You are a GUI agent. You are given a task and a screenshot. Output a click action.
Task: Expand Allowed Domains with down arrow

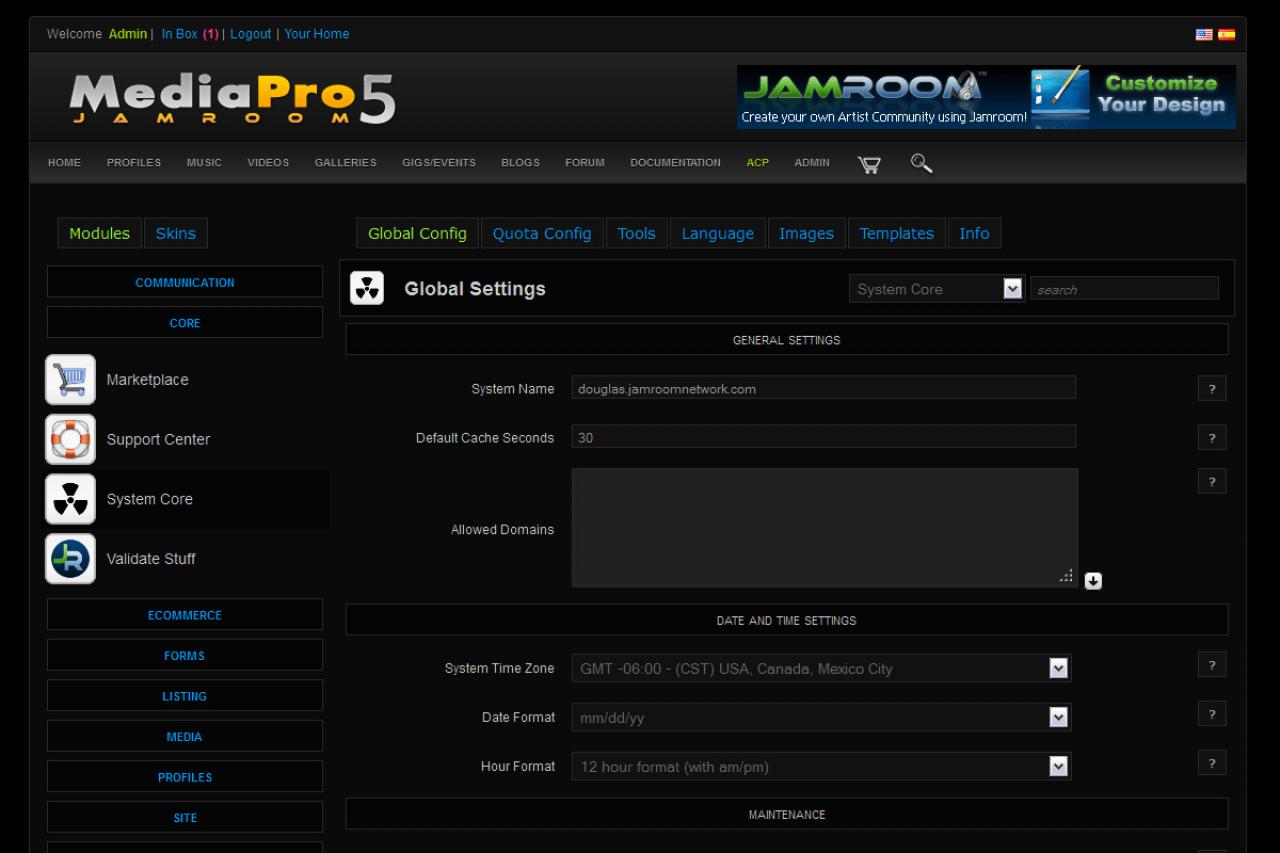[x=1093, y=581]
